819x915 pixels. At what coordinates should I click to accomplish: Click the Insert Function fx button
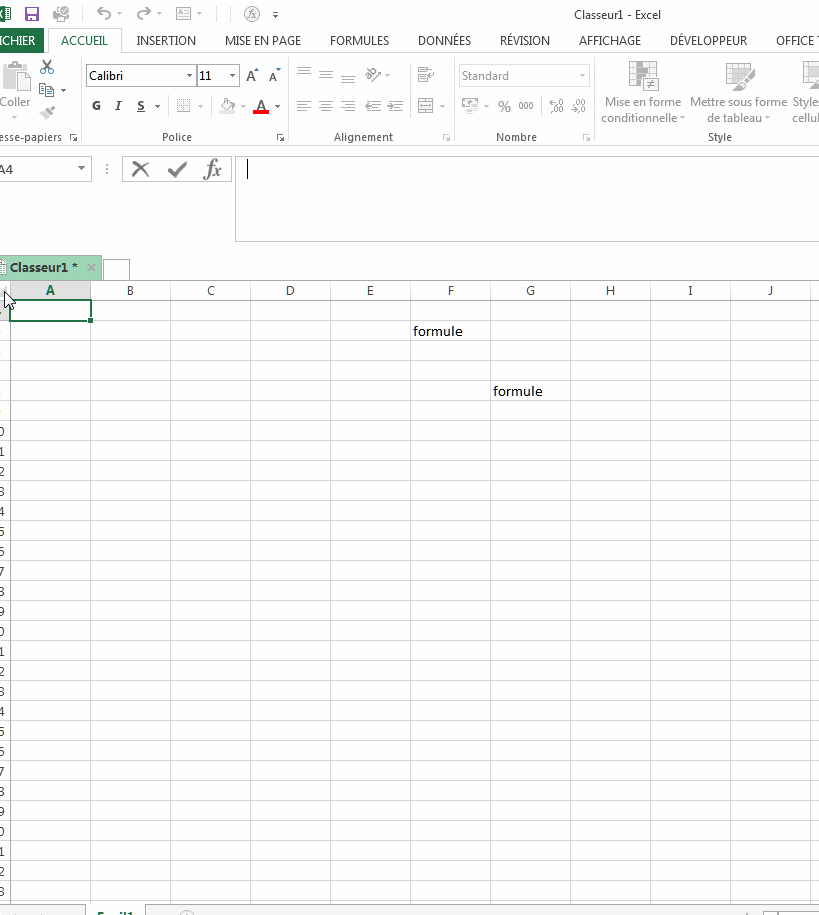pyautogui.click(x=212, y=169)
